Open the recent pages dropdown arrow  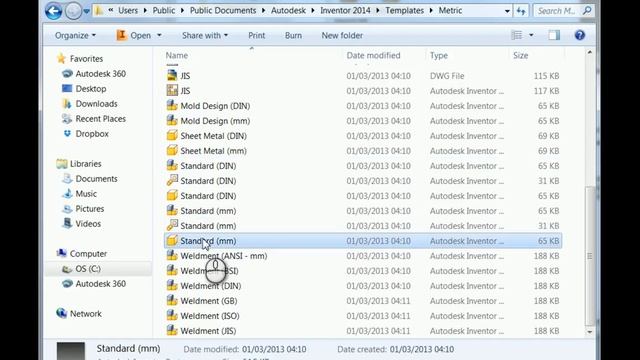click(86, 11)
